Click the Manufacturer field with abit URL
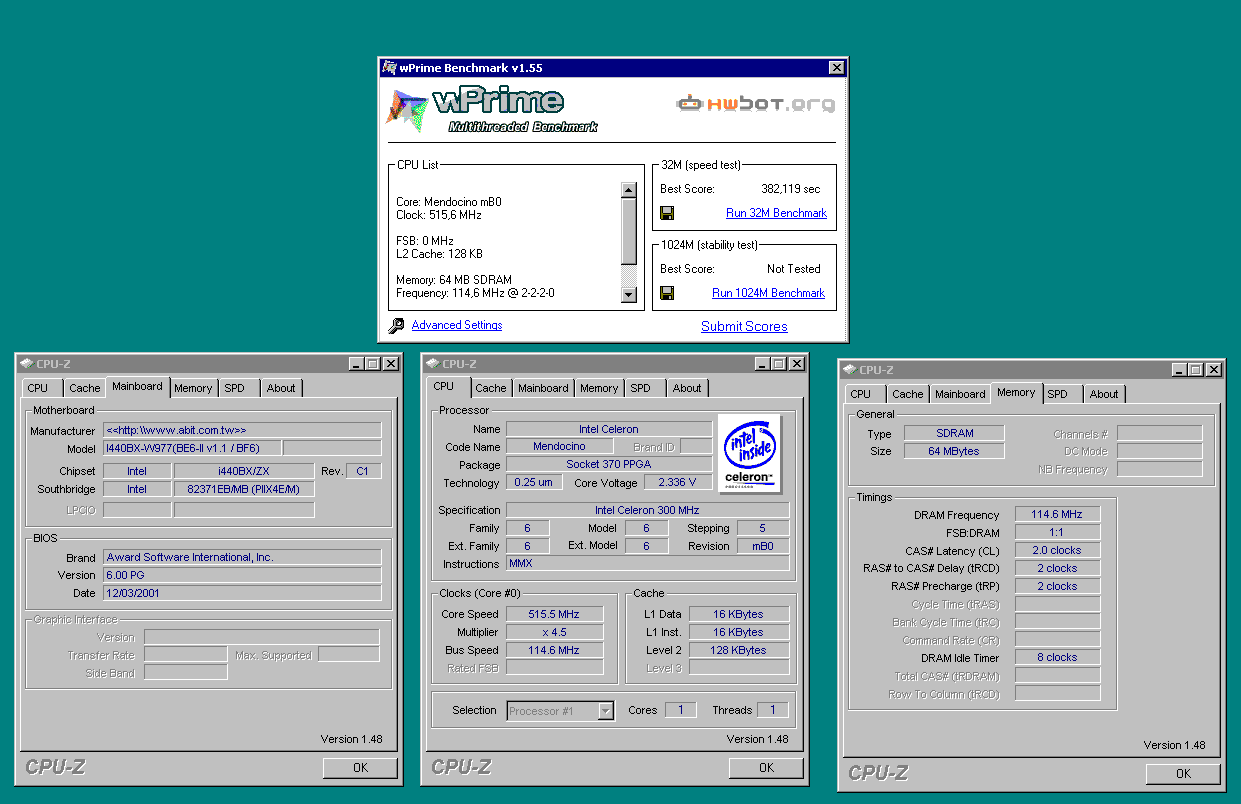 (242, 430)
